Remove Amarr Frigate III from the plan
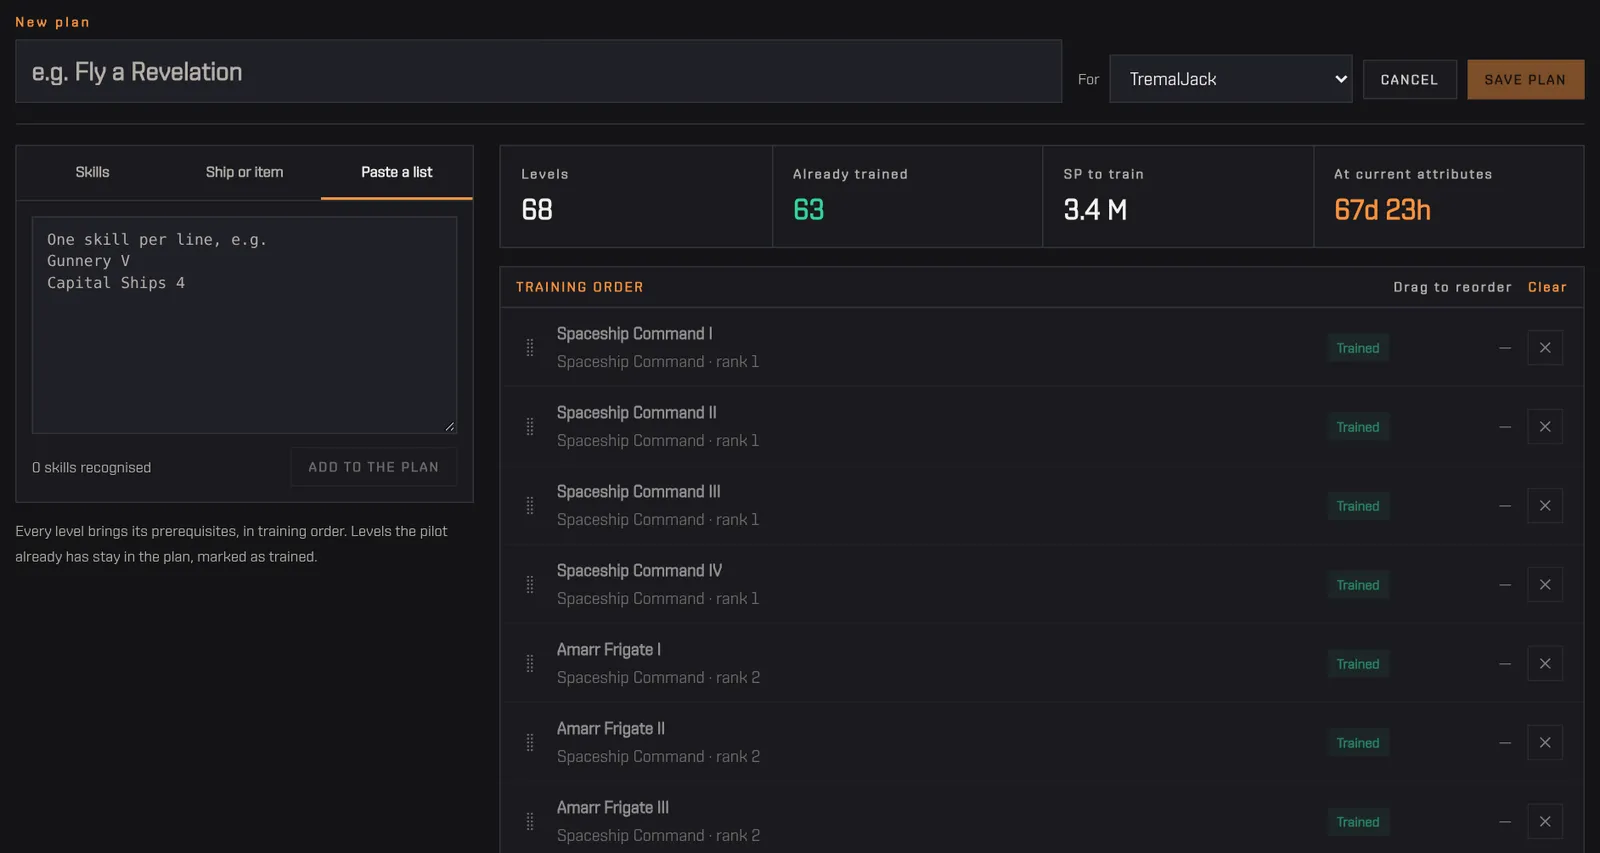This screenshot has height=853, width=1600. [1545, 822]
